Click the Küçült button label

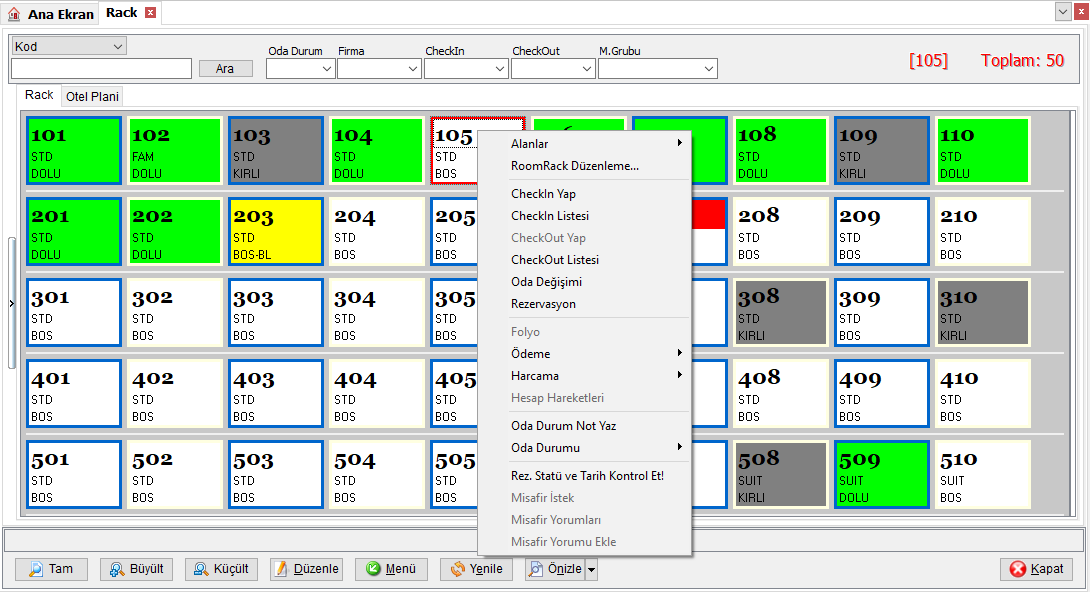(x=231, y=569)
